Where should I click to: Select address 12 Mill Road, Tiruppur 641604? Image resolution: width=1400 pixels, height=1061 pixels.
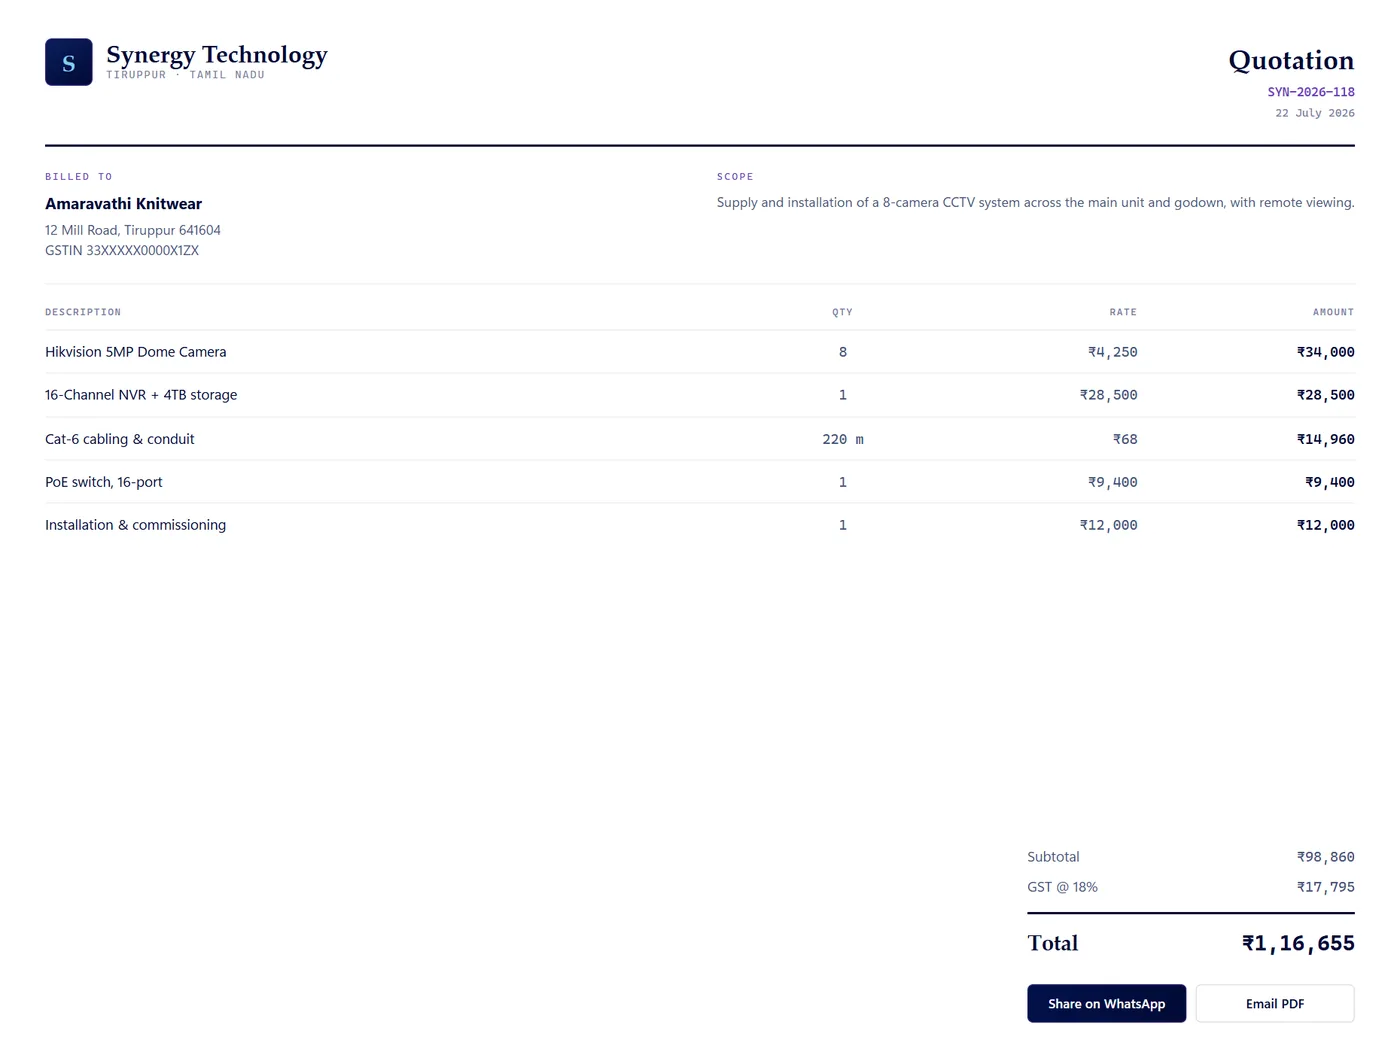coord(133,230)
